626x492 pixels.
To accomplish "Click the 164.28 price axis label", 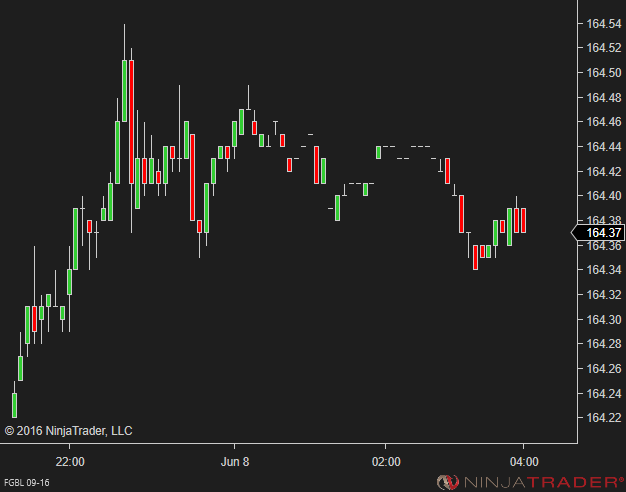I will tap(604, 344).
